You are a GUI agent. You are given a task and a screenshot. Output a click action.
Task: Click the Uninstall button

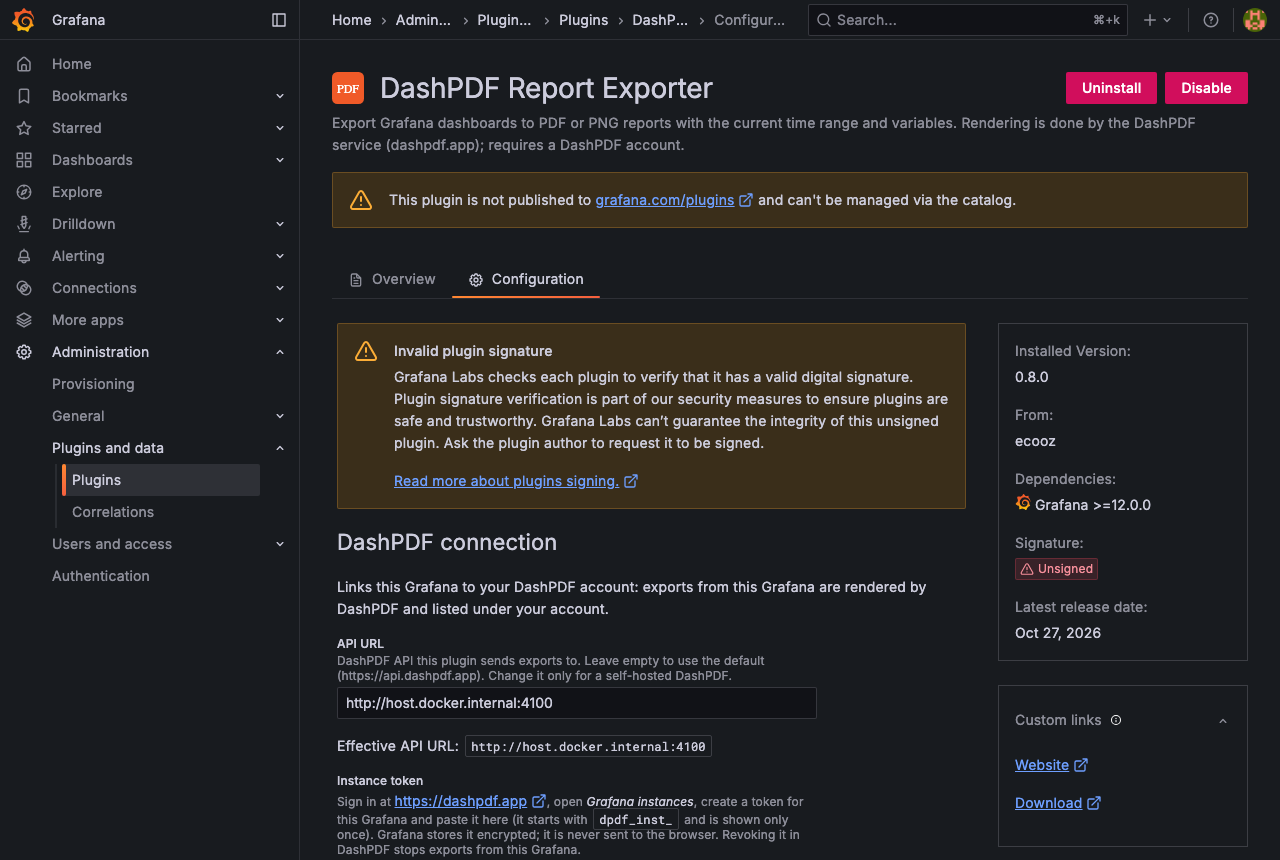click(x=1111, y=88)
